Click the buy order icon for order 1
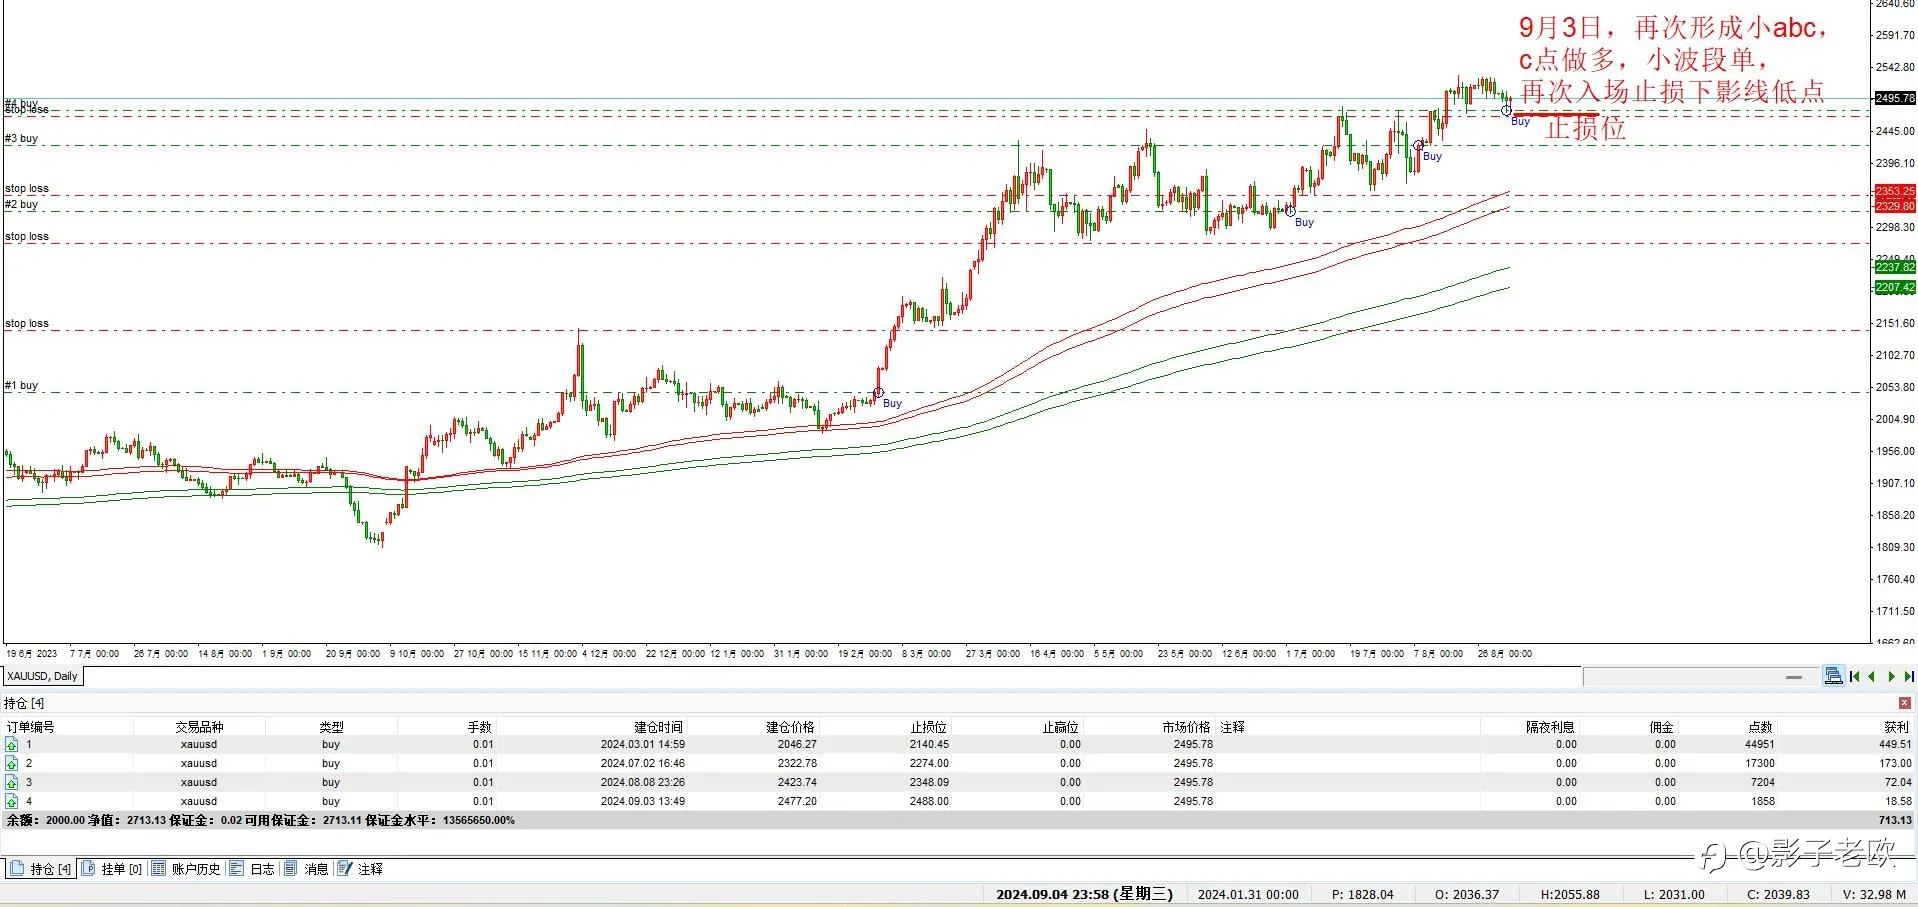Viewport: 1918px width, 907px height. (12, 745)
